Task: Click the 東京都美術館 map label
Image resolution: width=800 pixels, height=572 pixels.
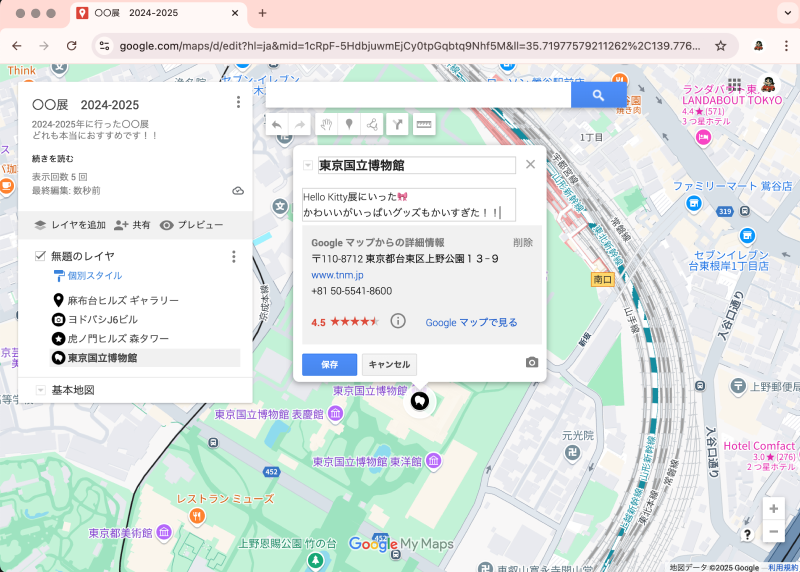Action: coord(120,533)
